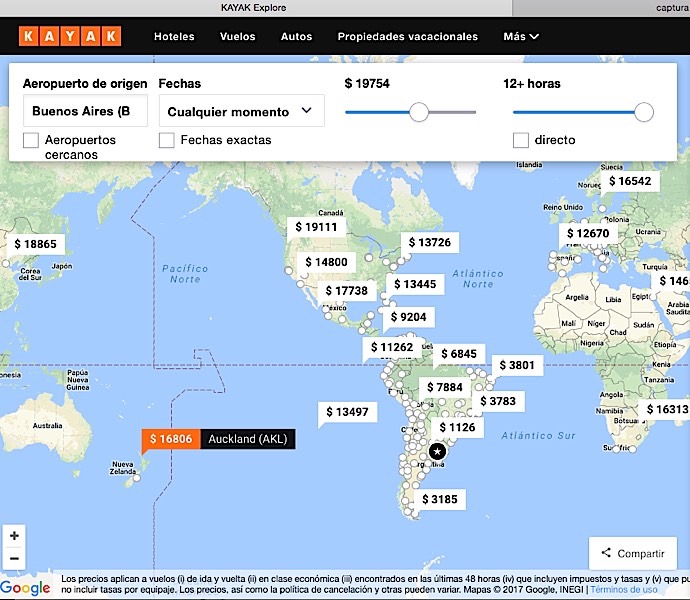Open the Vuelos section

[x=238, y=37]
